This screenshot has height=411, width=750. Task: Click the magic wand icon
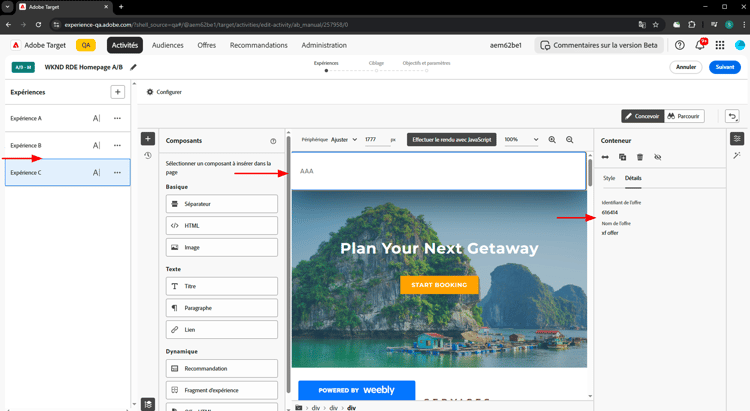point(737,156)
